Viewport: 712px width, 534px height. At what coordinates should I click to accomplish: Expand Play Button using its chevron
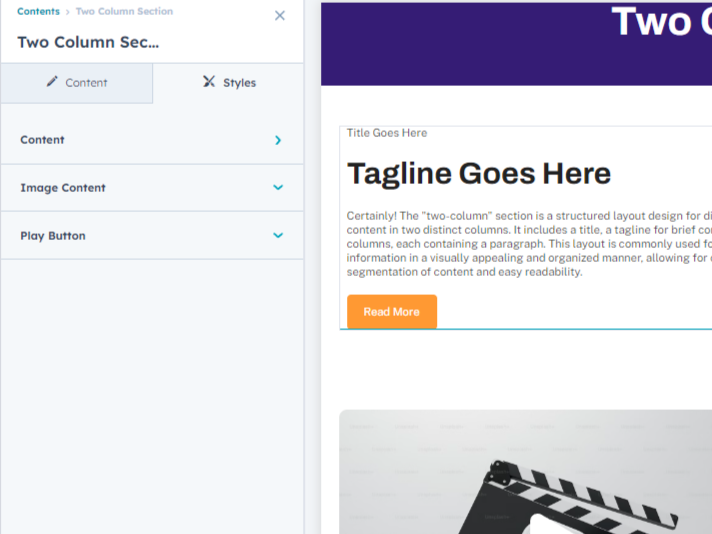pos(278,236)
